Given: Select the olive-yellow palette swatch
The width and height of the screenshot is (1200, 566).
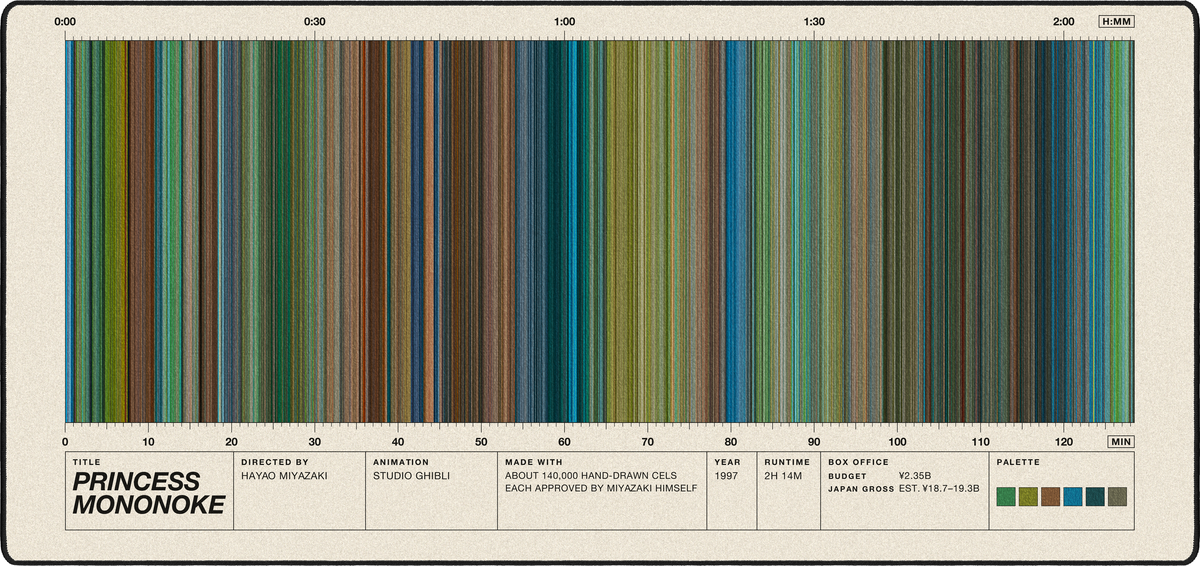Looking at the screenshot, I should [x=1028, y=497].
